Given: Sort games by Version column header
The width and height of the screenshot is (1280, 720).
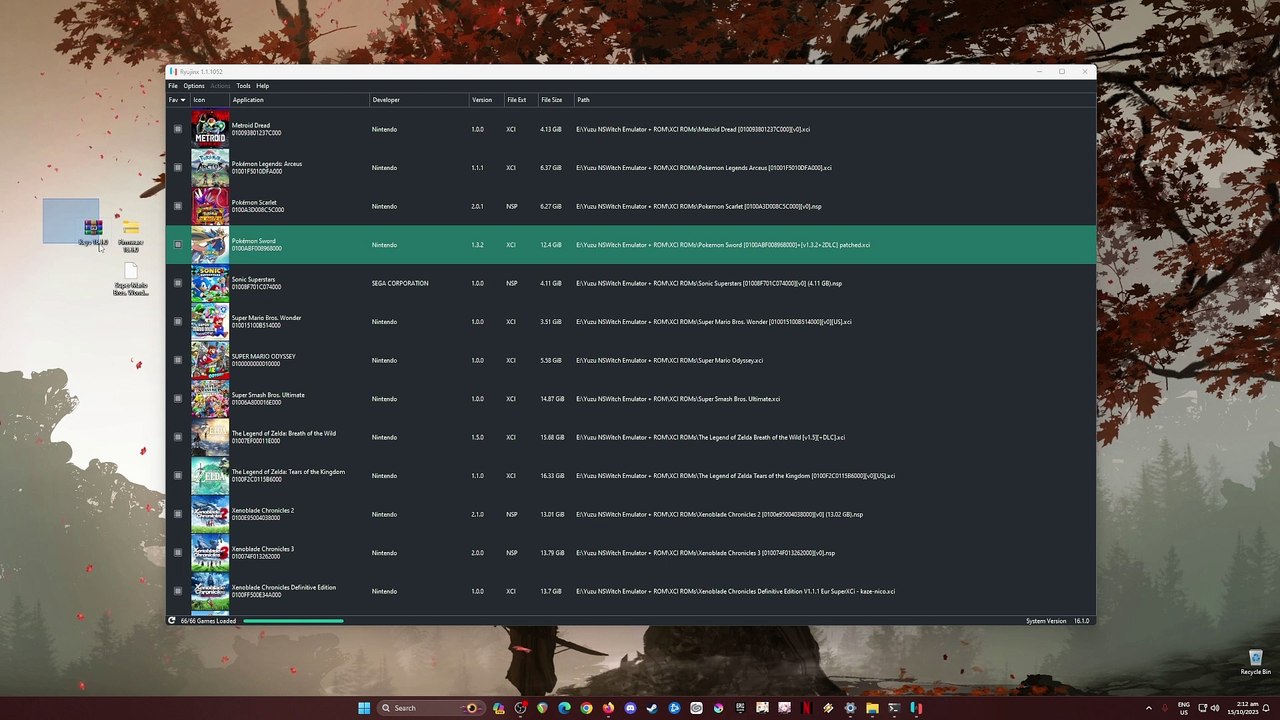Looking at the screenshot, I should (482, 100).
